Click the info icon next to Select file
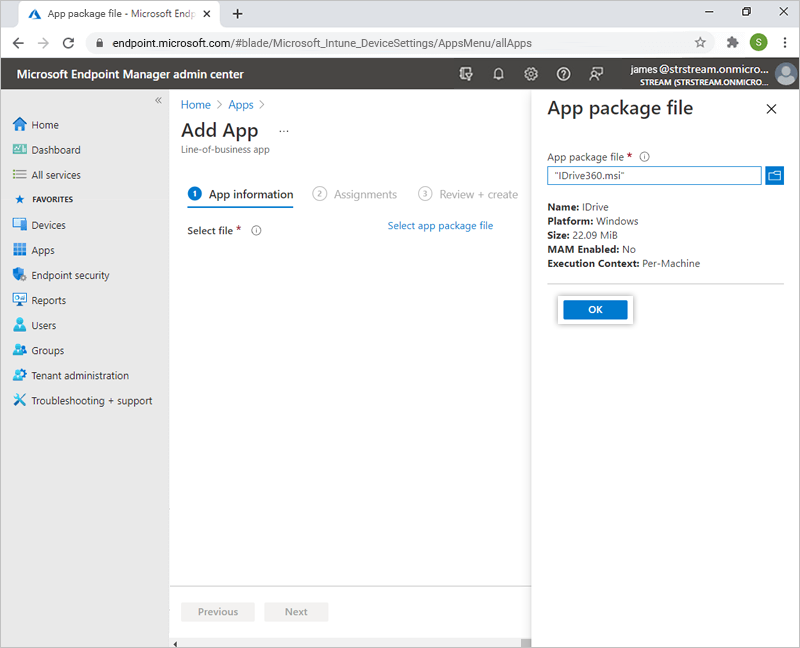 coord(256,231)
